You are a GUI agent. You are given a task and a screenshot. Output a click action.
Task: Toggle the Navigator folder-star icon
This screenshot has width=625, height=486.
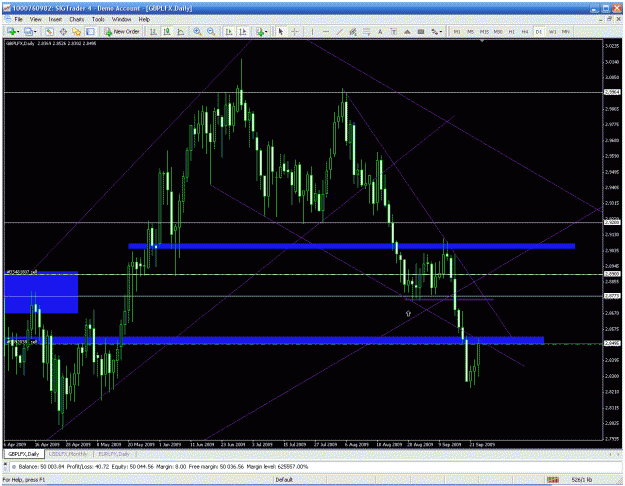77,31
